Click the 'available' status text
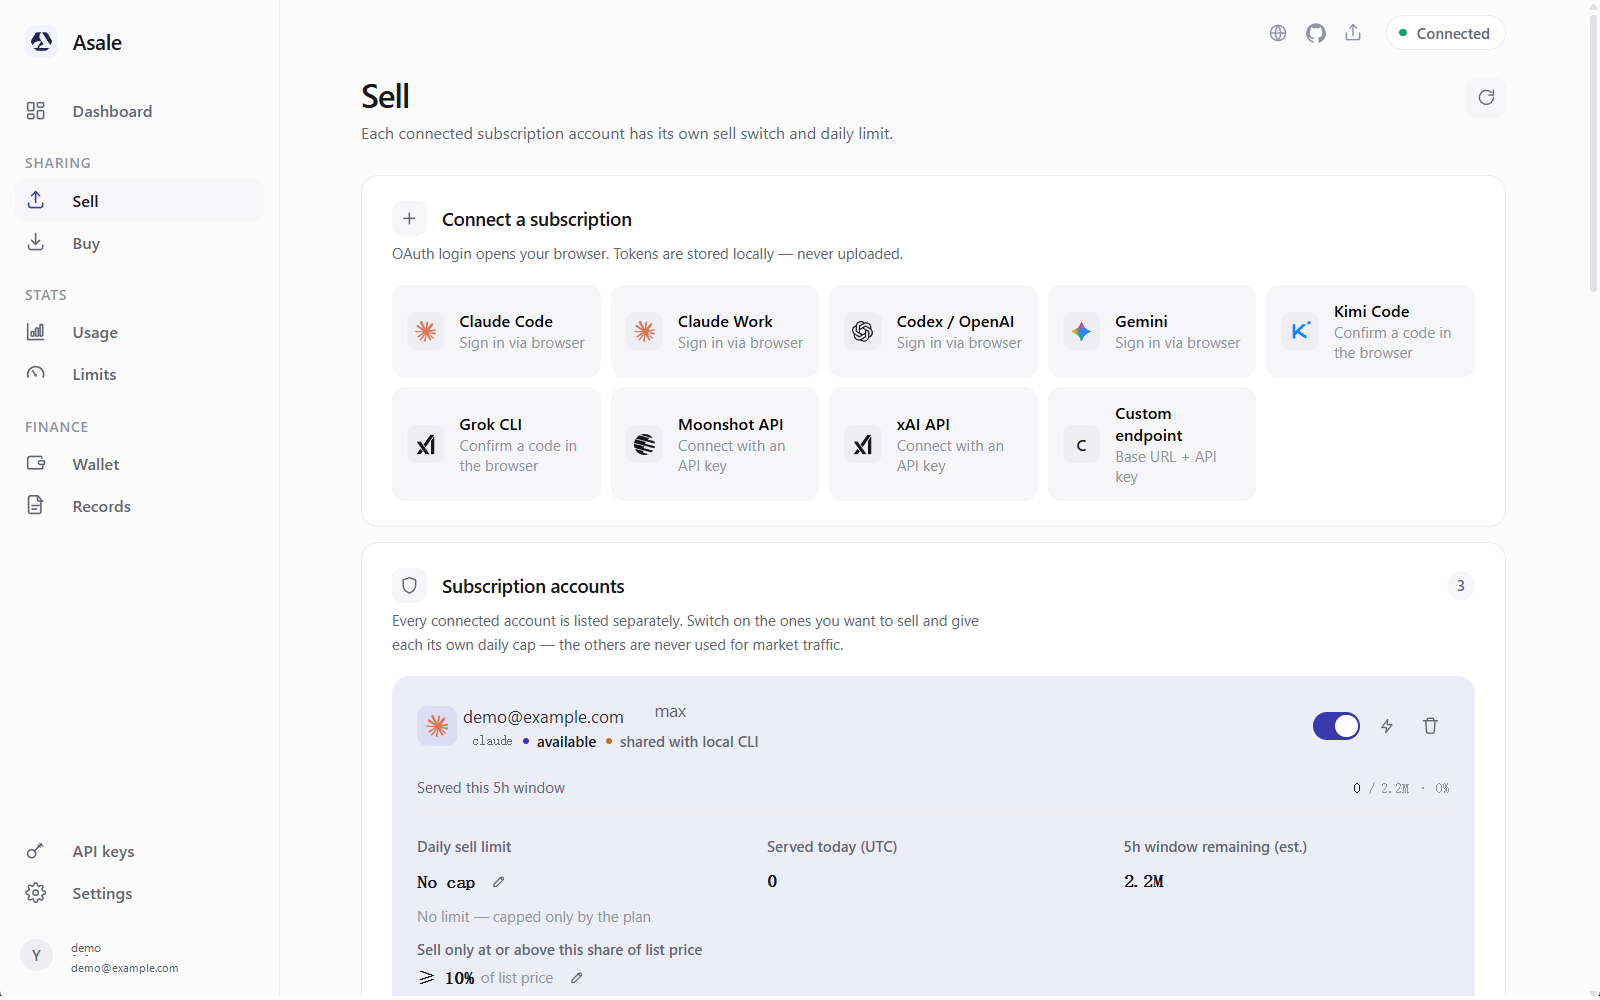This screenshot has width=1600, height=1000. 566,742
